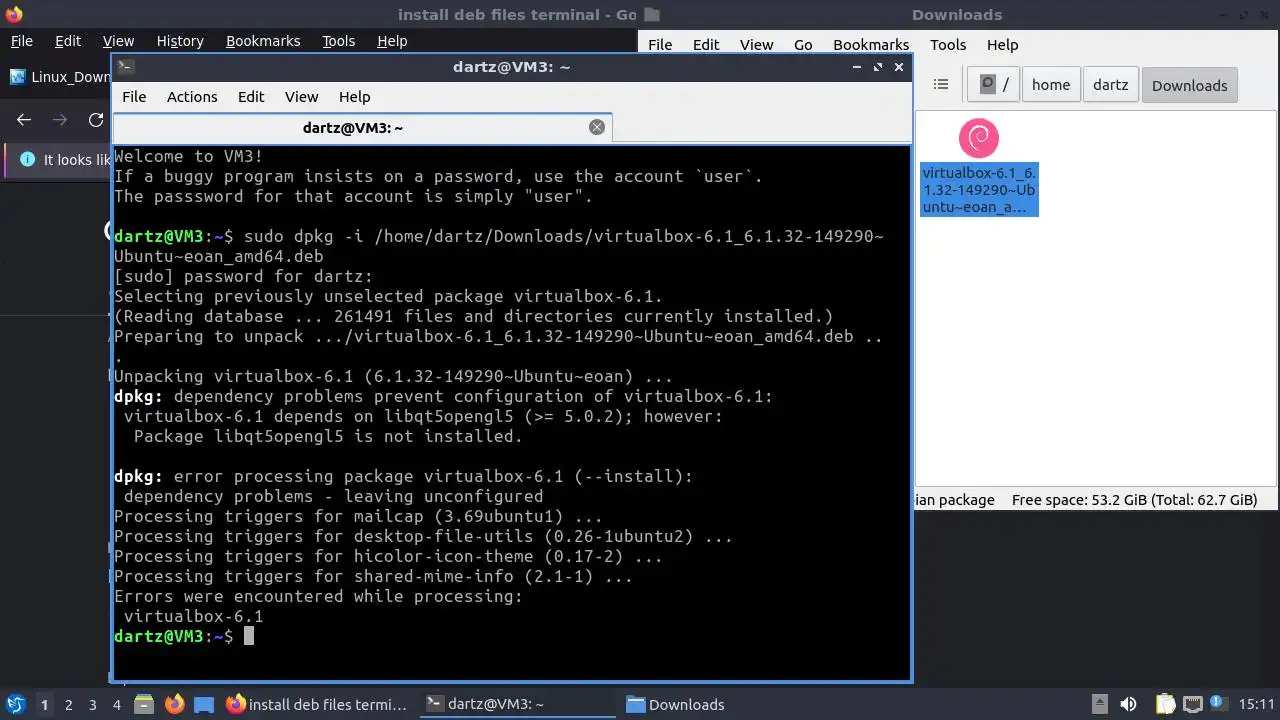Open the terminal View menu
Viewport: 1280px width, 720px height.
point(301,97)
